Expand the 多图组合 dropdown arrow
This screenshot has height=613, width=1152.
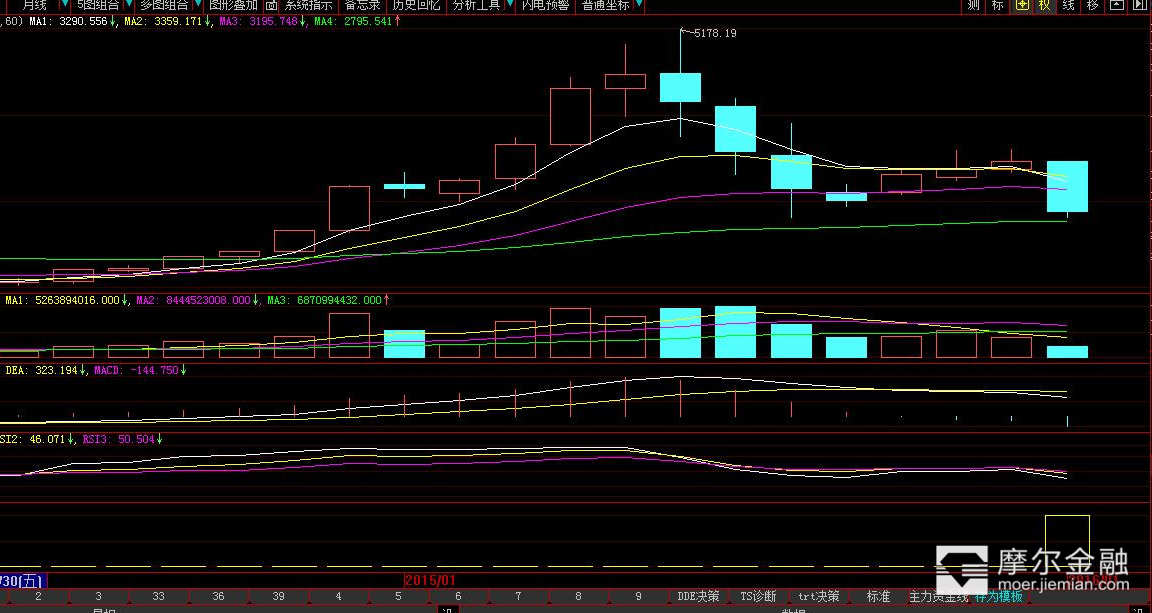(196, 5)
